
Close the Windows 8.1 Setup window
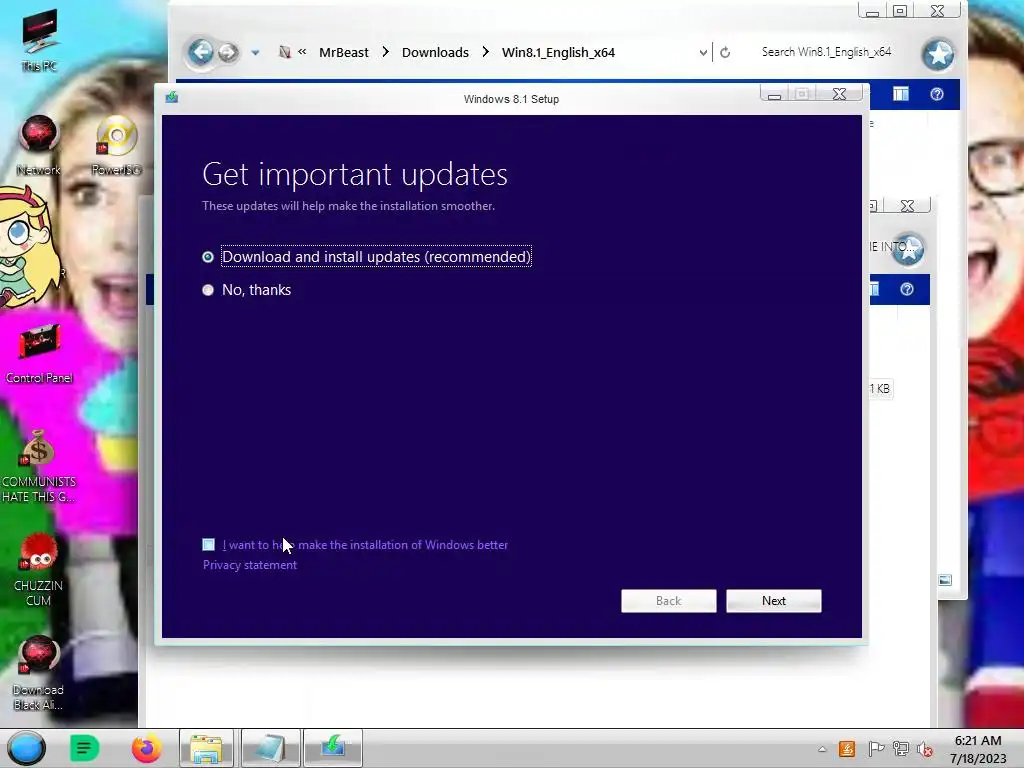tap(839, 95)
